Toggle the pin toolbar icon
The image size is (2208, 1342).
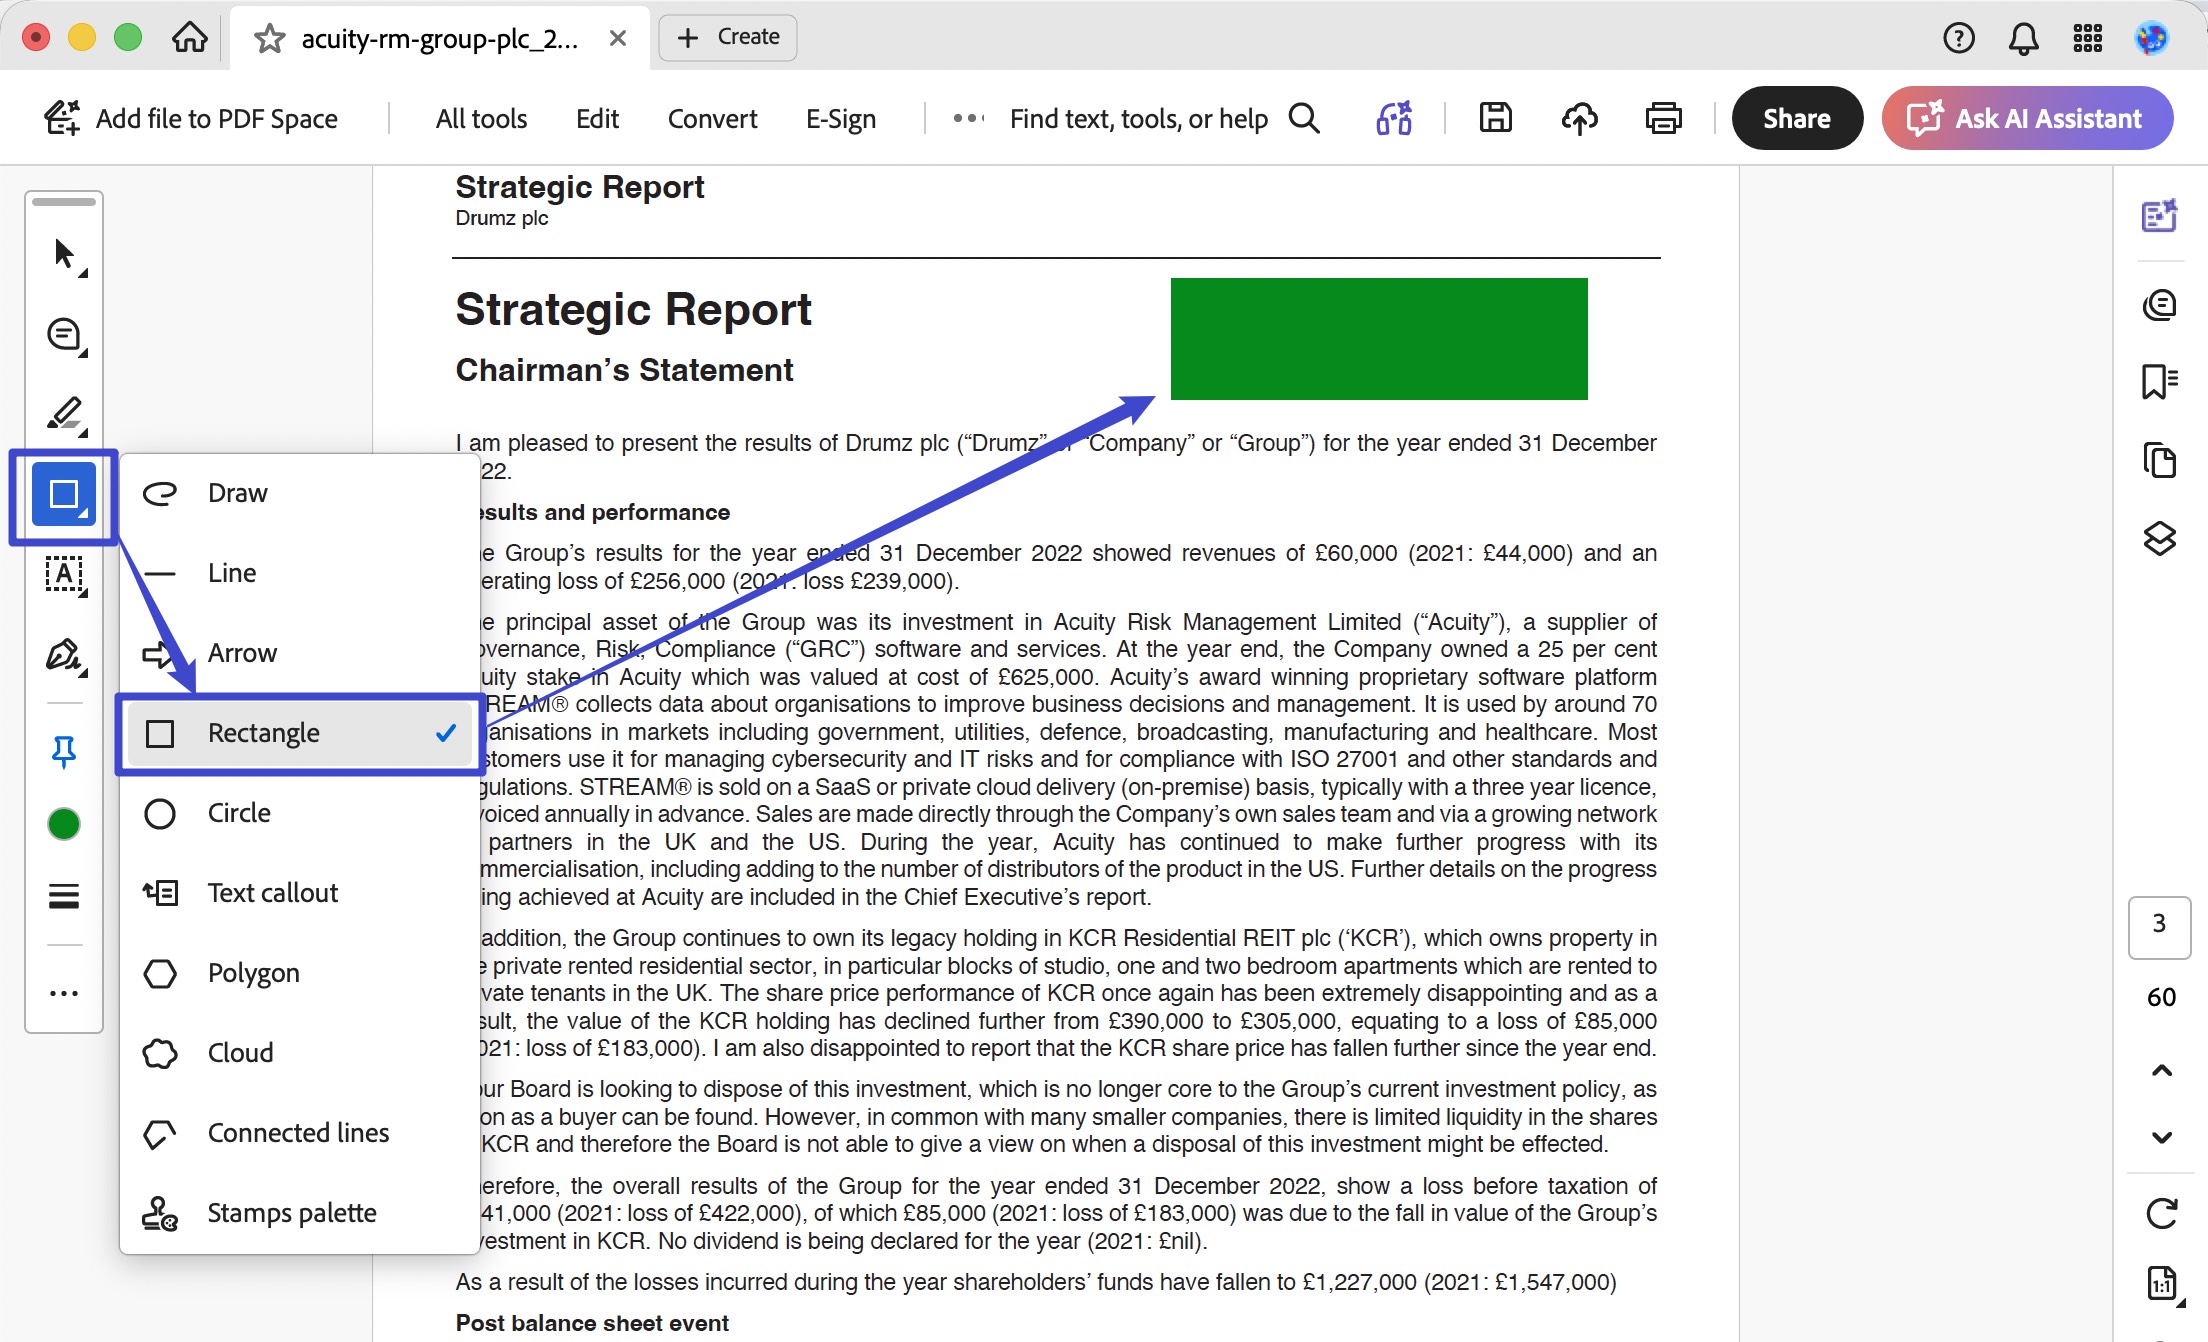64,750
